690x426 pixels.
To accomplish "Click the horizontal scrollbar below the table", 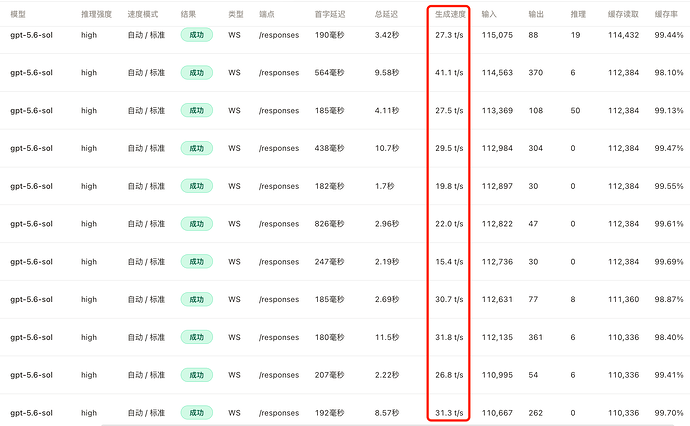I will tap(387, 425).
